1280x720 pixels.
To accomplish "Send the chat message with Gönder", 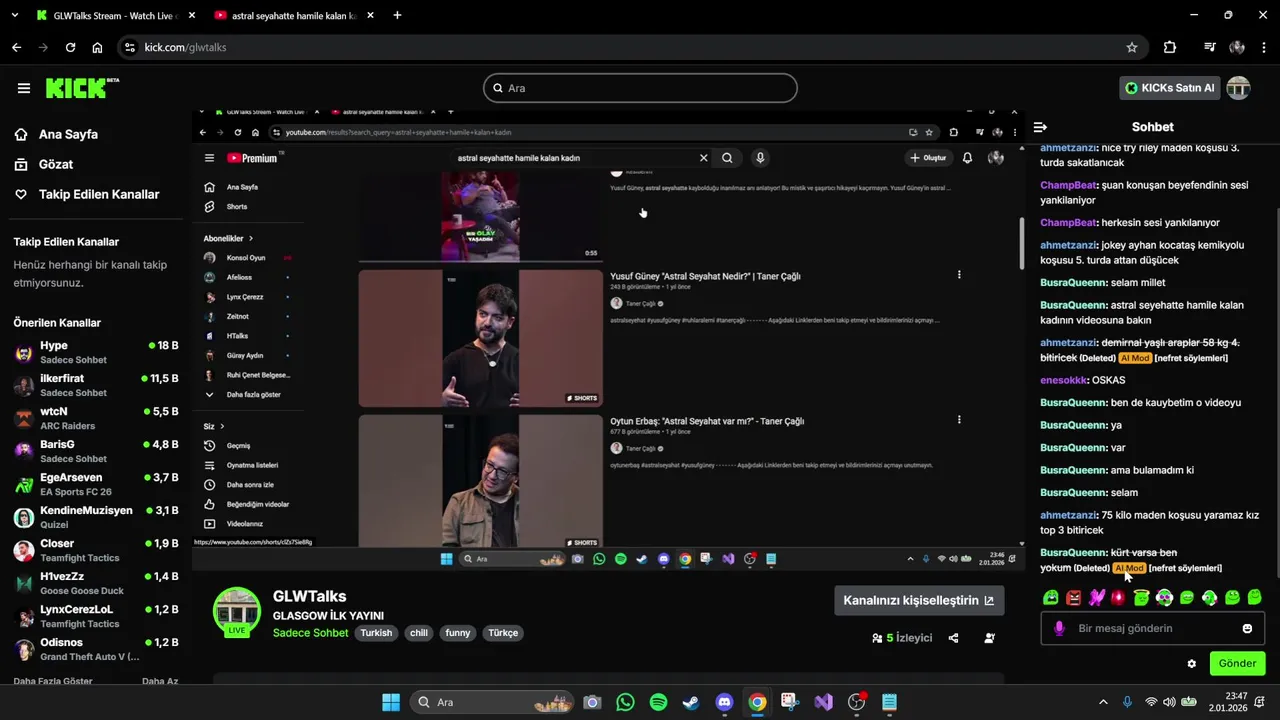I will 1237,663.
